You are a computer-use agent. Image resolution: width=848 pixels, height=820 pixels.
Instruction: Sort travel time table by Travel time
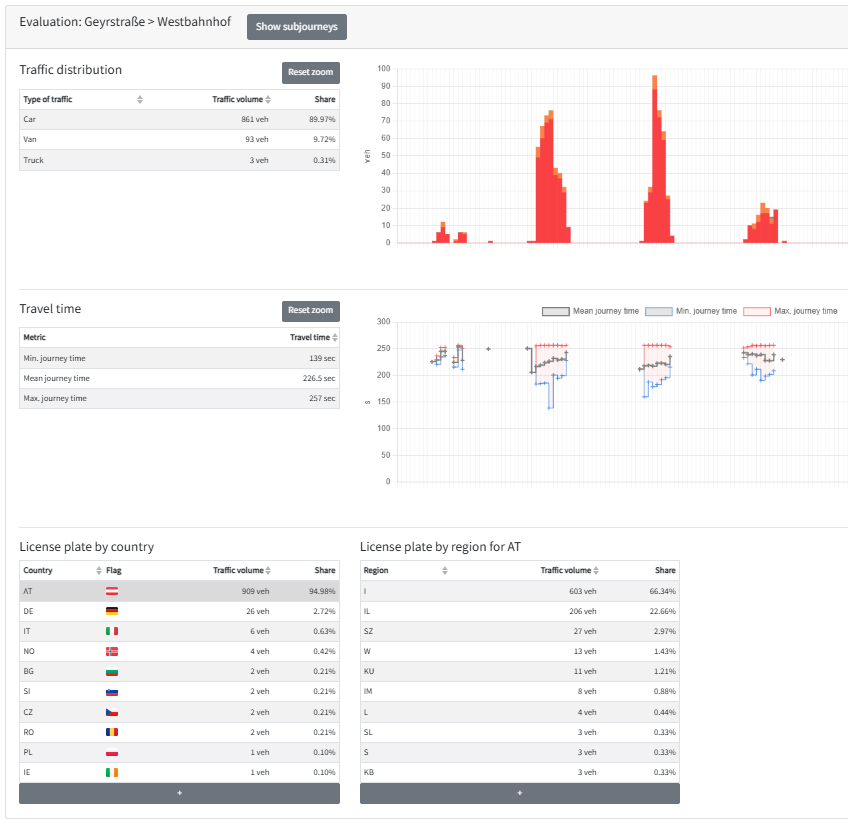point(335,338)
